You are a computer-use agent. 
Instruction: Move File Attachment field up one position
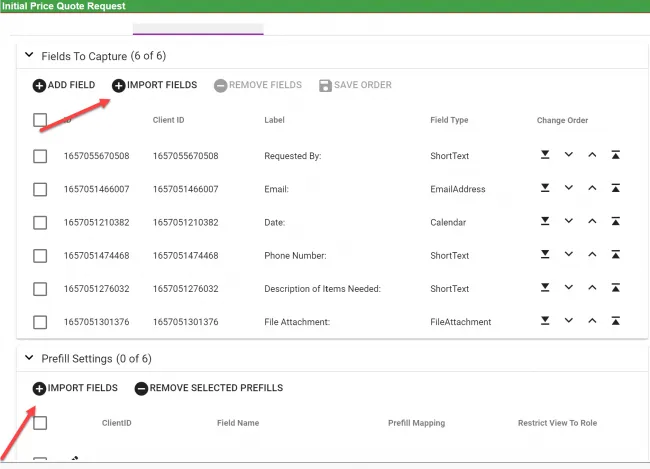(x=592, y=322)
